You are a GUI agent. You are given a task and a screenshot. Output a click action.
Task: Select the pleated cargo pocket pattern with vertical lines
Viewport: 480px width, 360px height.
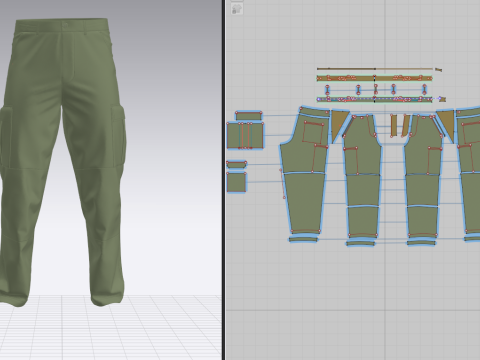coord(245,135)
